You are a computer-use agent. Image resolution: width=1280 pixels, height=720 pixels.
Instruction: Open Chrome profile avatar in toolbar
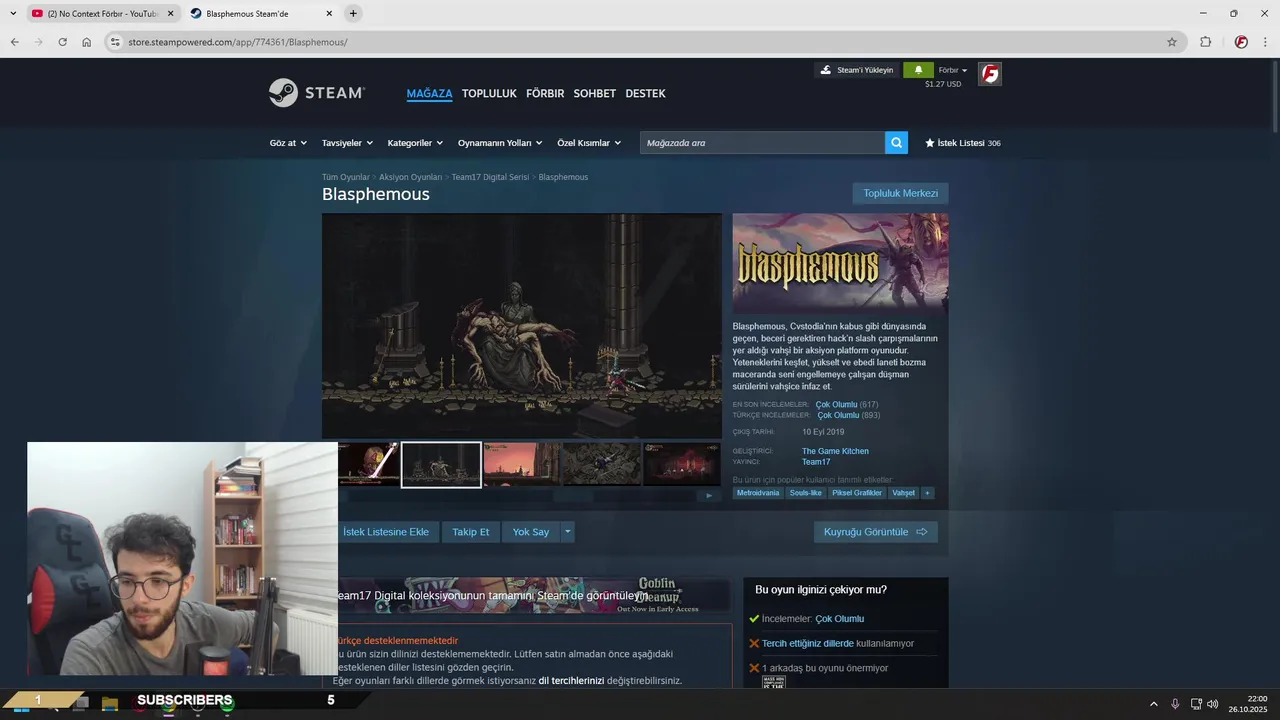pyautogui.click(x=1241, y=42)
